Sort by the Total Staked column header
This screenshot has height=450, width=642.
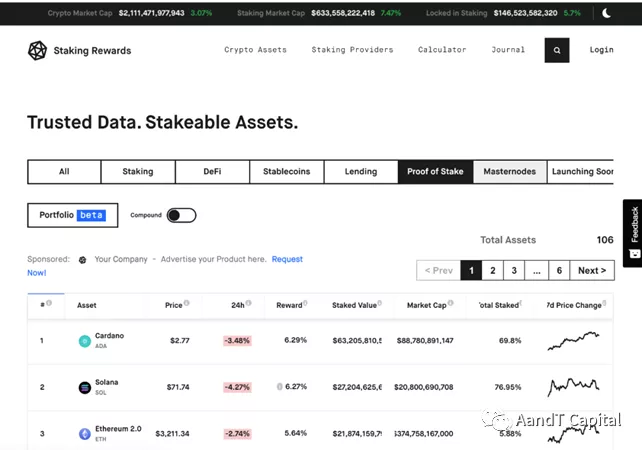499,305
